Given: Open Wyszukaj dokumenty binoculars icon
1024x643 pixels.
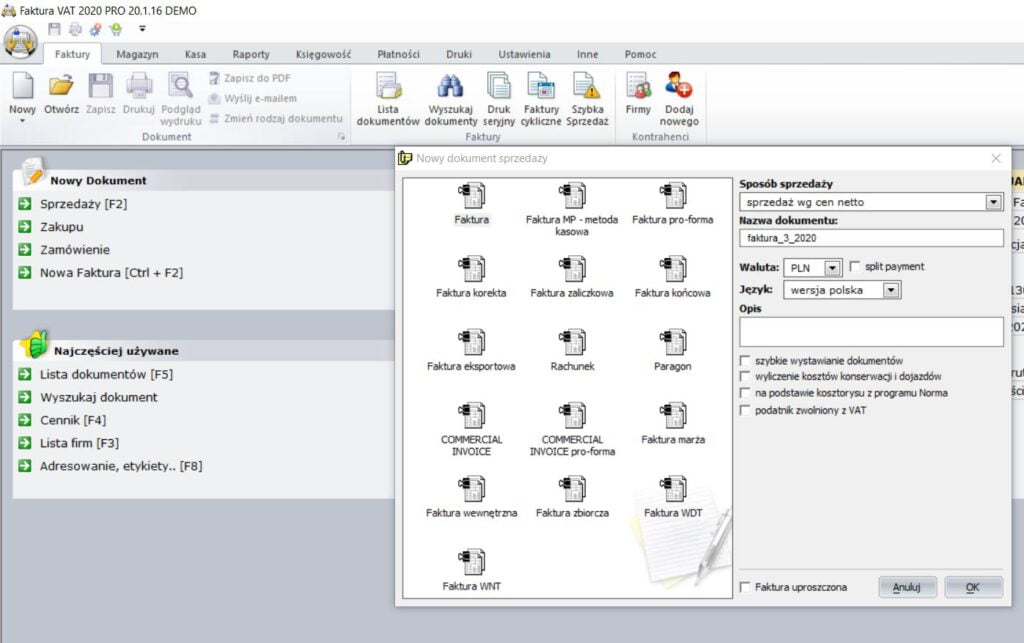Looking at the screenshot, I should pos(451,88).
